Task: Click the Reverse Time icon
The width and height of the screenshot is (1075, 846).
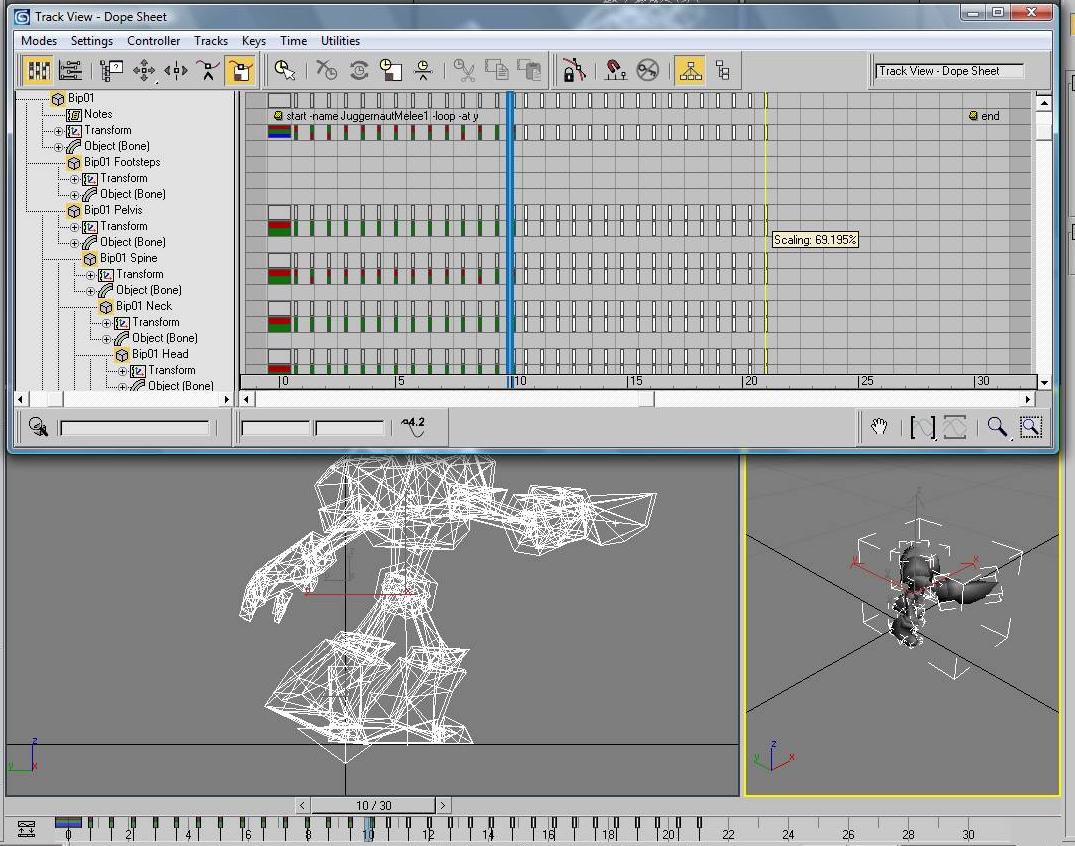Action: 359,70
